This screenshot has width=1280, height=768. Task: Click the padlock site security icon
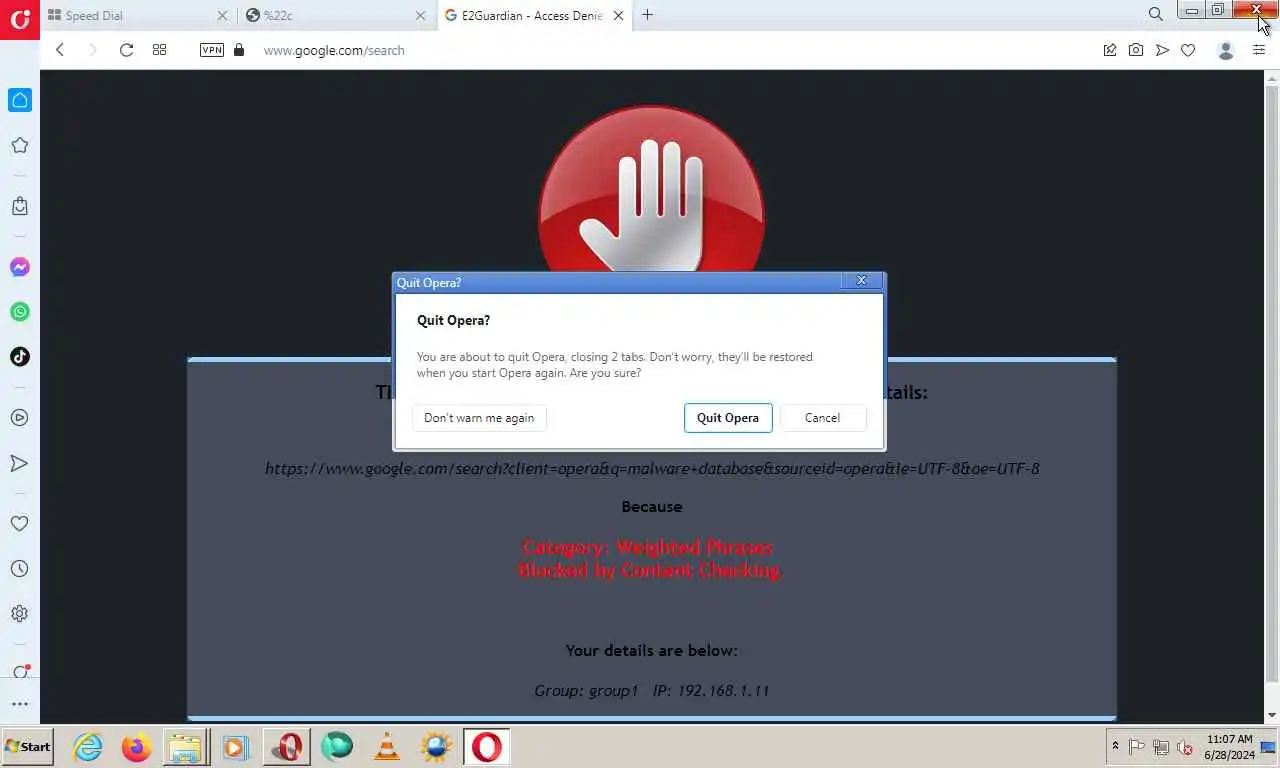(238, 50)
